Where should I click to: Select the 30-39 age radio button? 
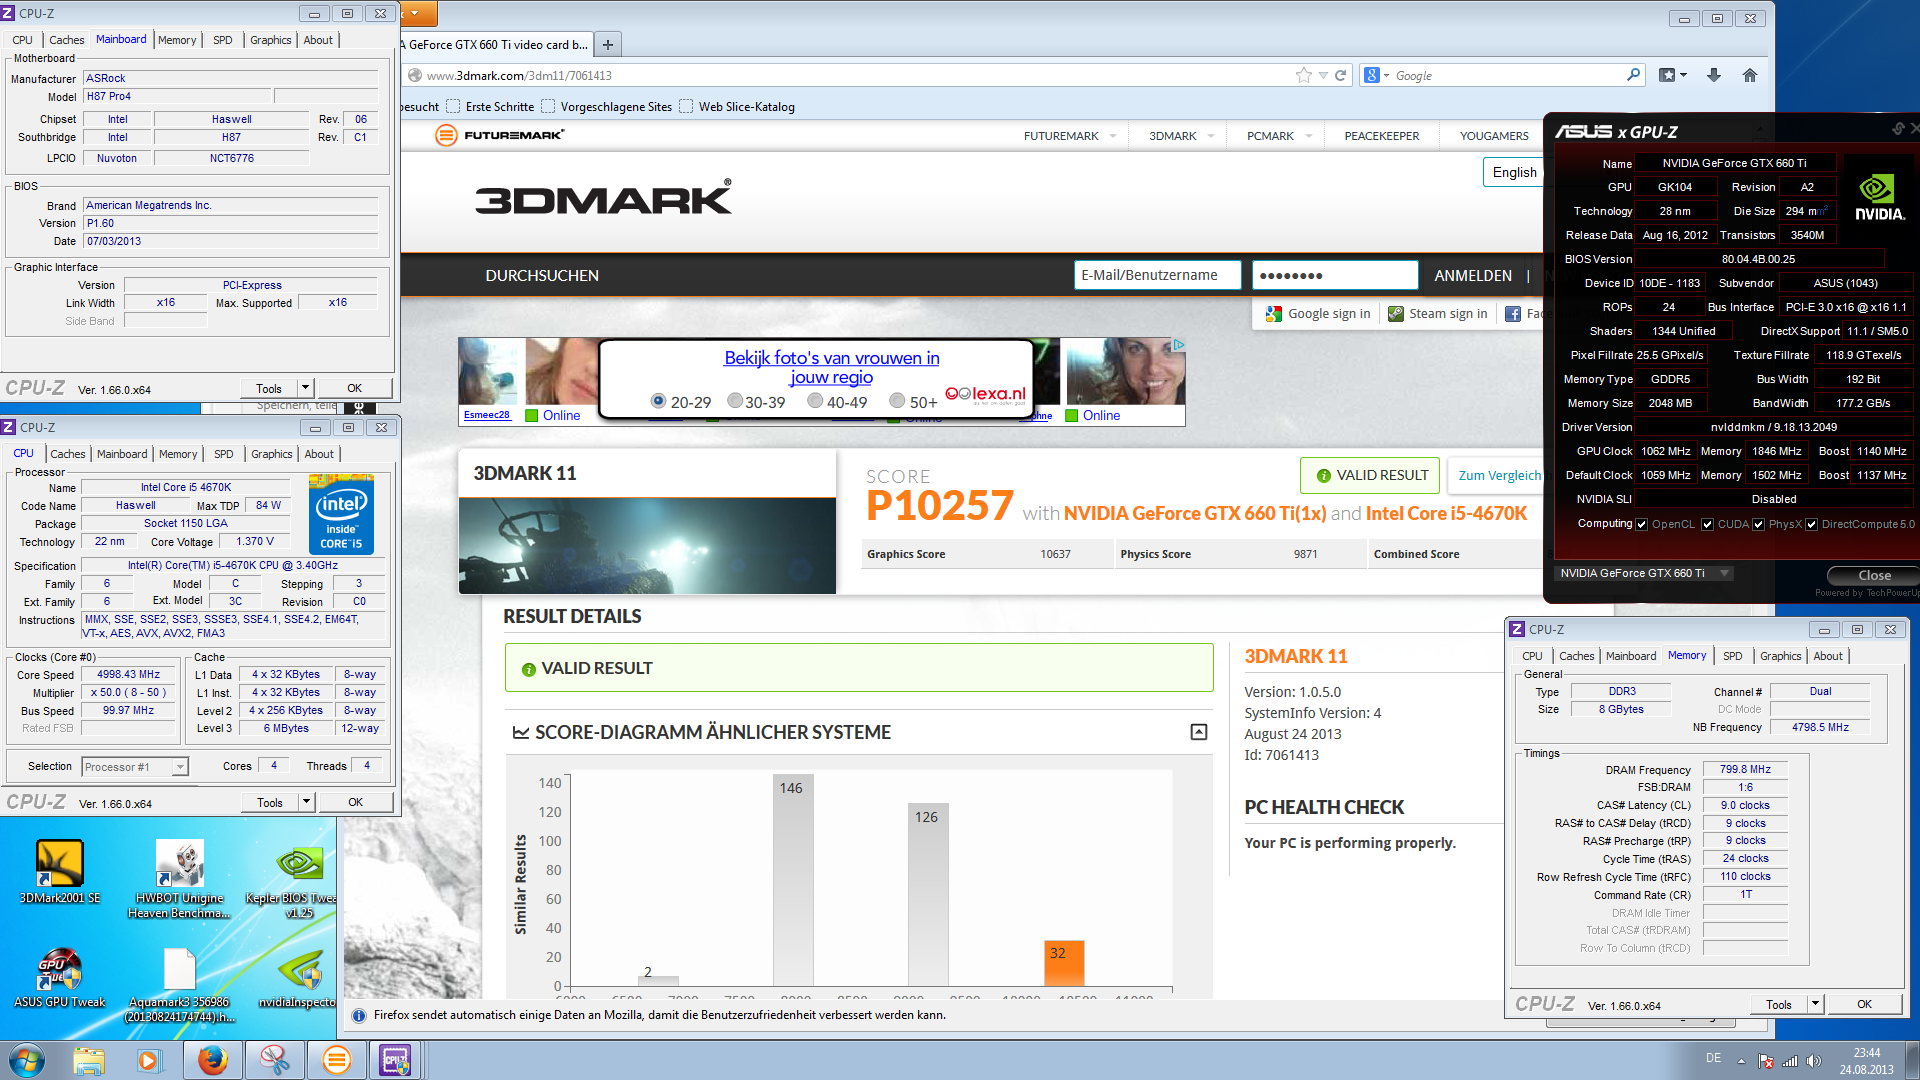735,401
